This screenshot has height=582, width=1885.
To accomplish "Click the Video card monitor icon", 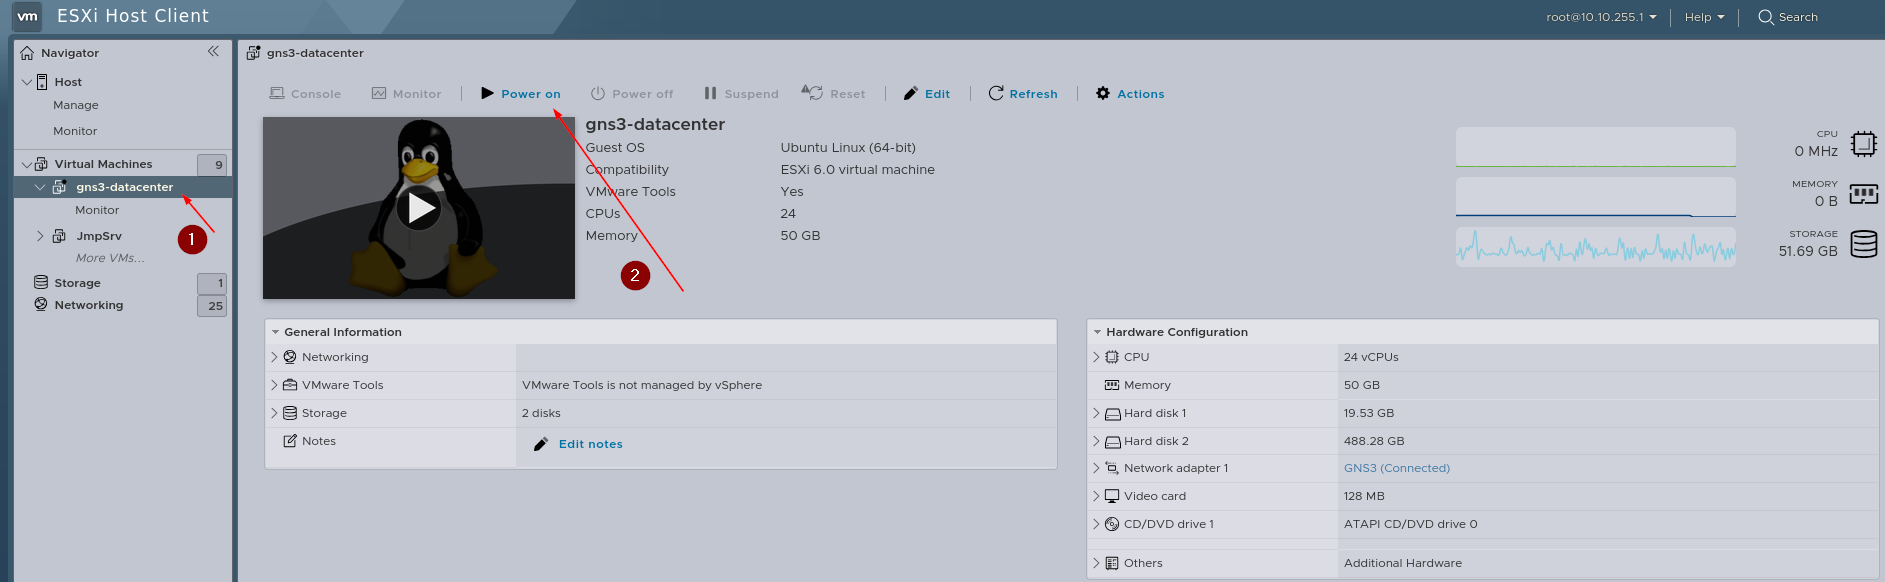I will [1111, 496].
